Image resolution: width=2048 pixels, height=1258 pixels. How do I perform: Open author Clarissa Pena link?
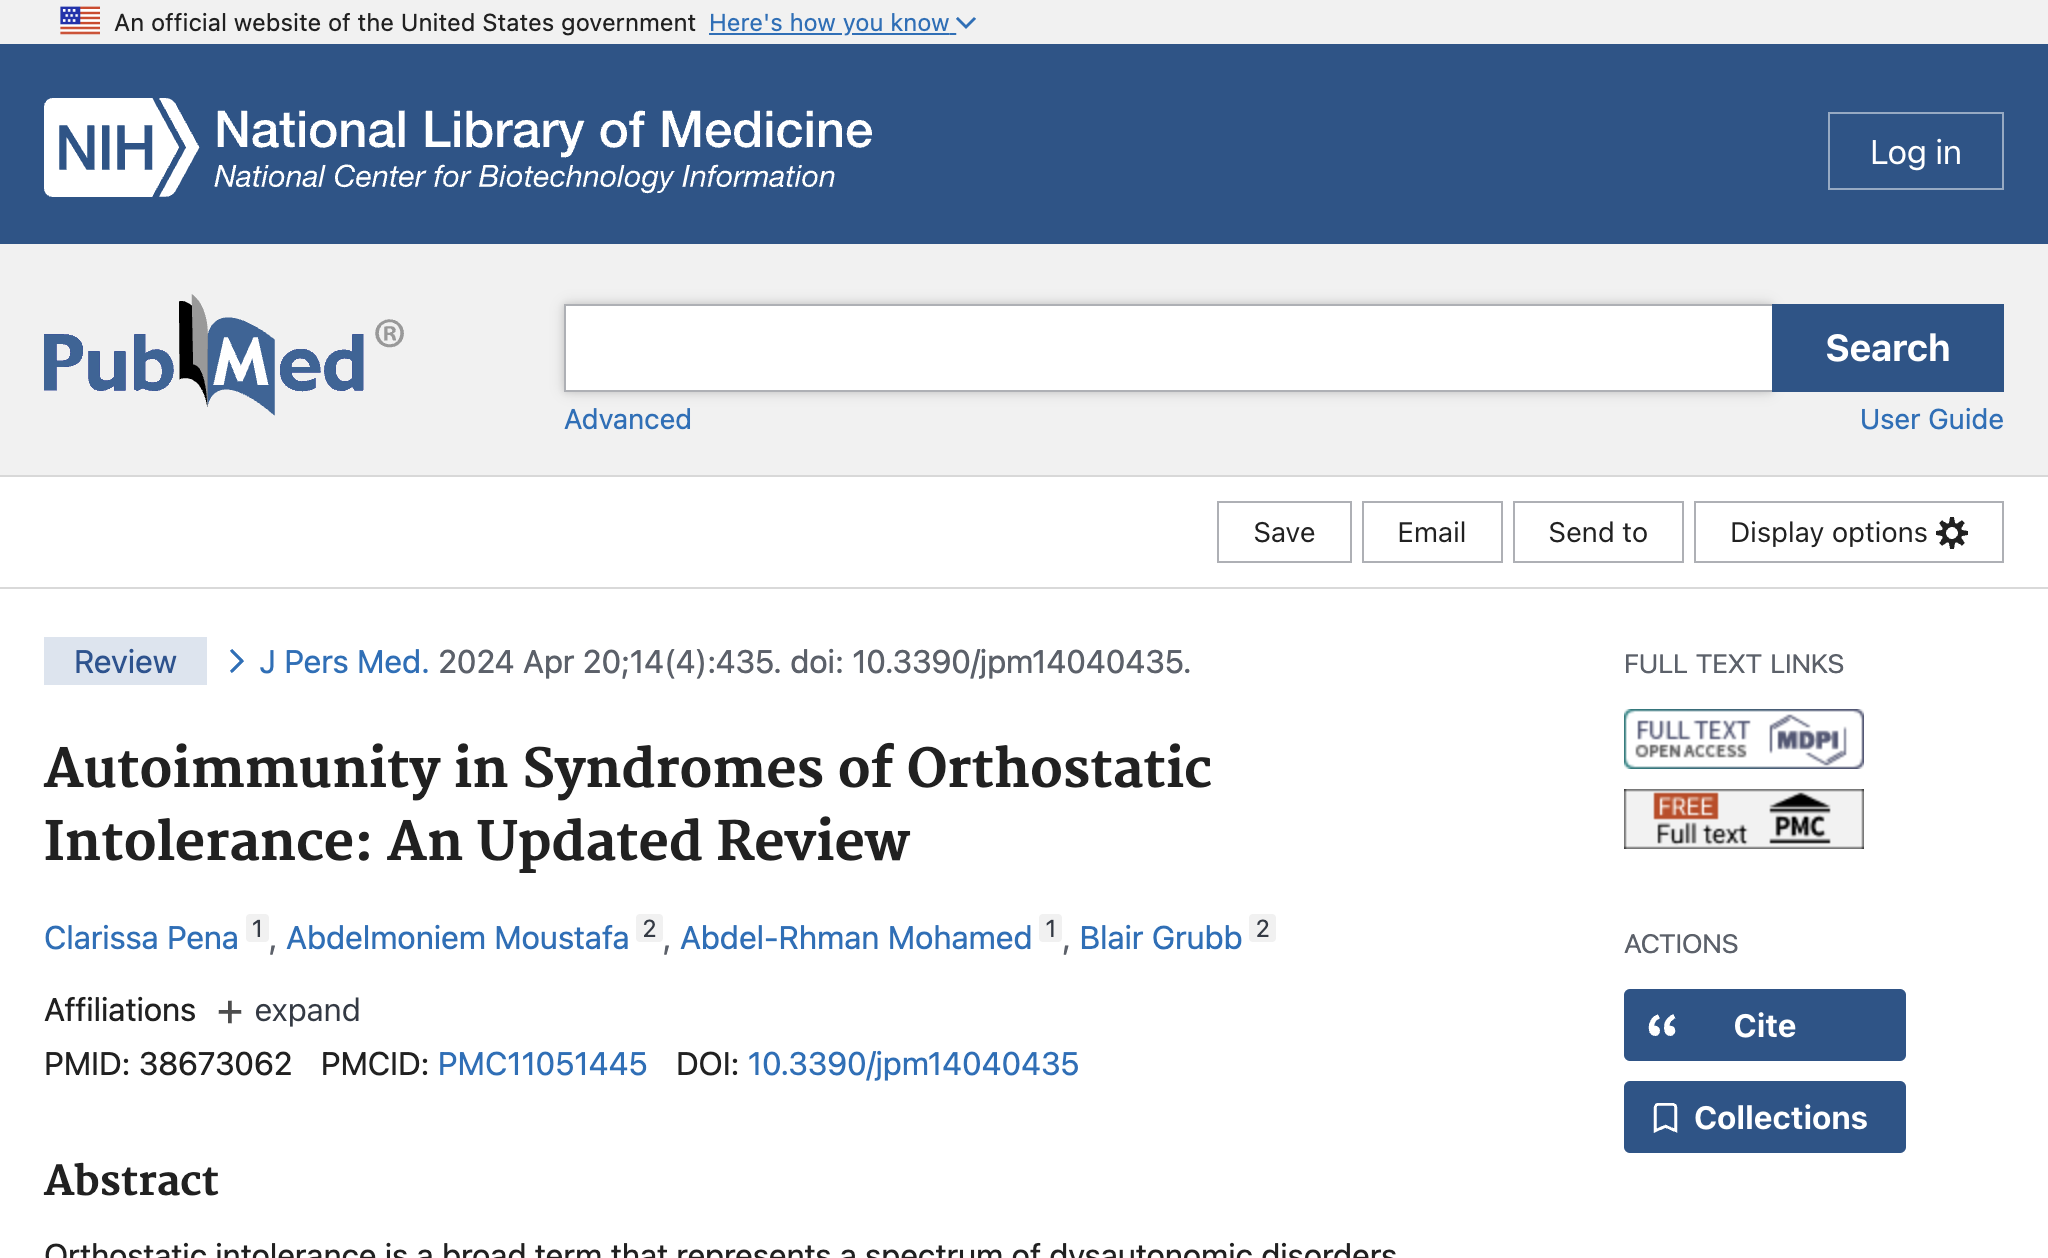click(141, 938)
